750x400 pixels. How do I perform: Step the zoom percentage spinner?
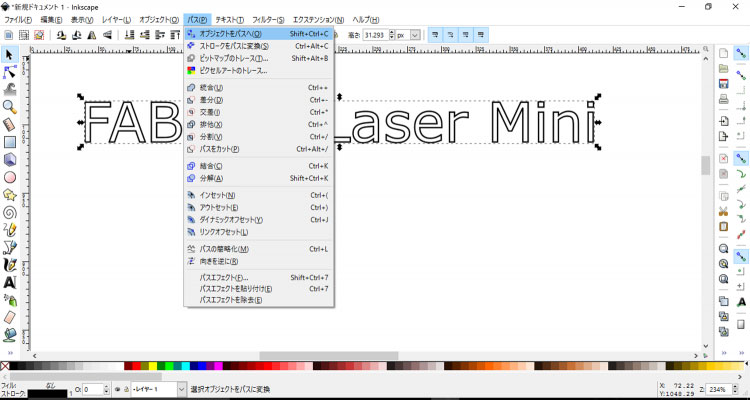tap(734, 389)
